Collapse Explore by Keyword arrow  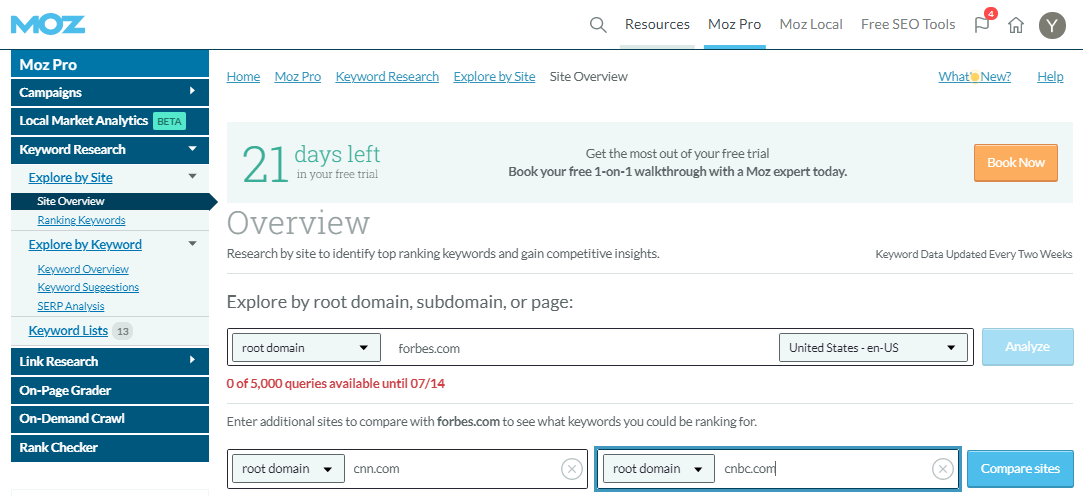point(193,244)
